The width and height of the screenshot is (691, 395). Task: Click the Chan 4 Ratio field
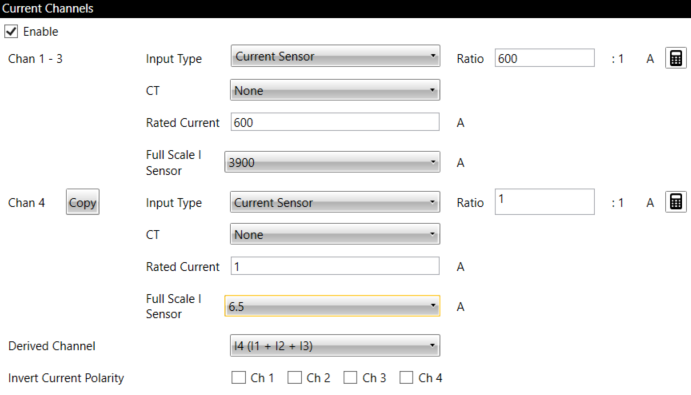click(x=545, y=202)
